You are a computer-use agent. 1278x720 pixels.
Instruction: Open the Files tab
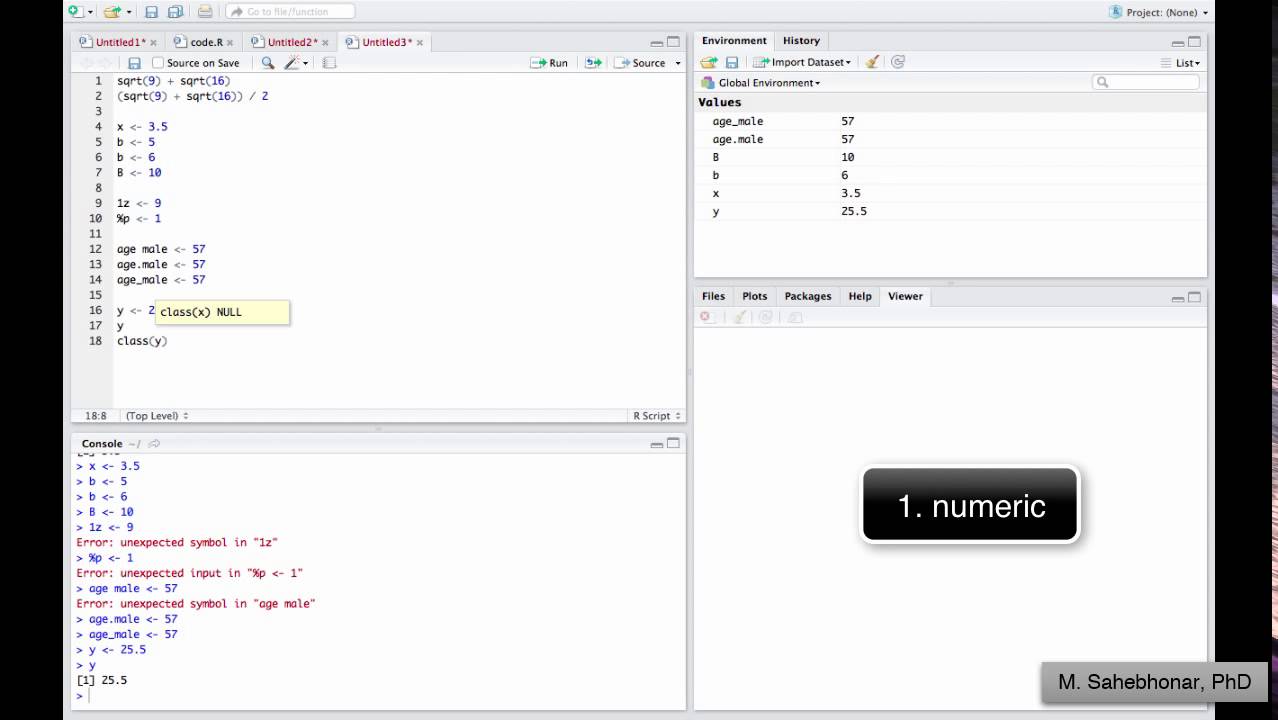click(713, 296)
